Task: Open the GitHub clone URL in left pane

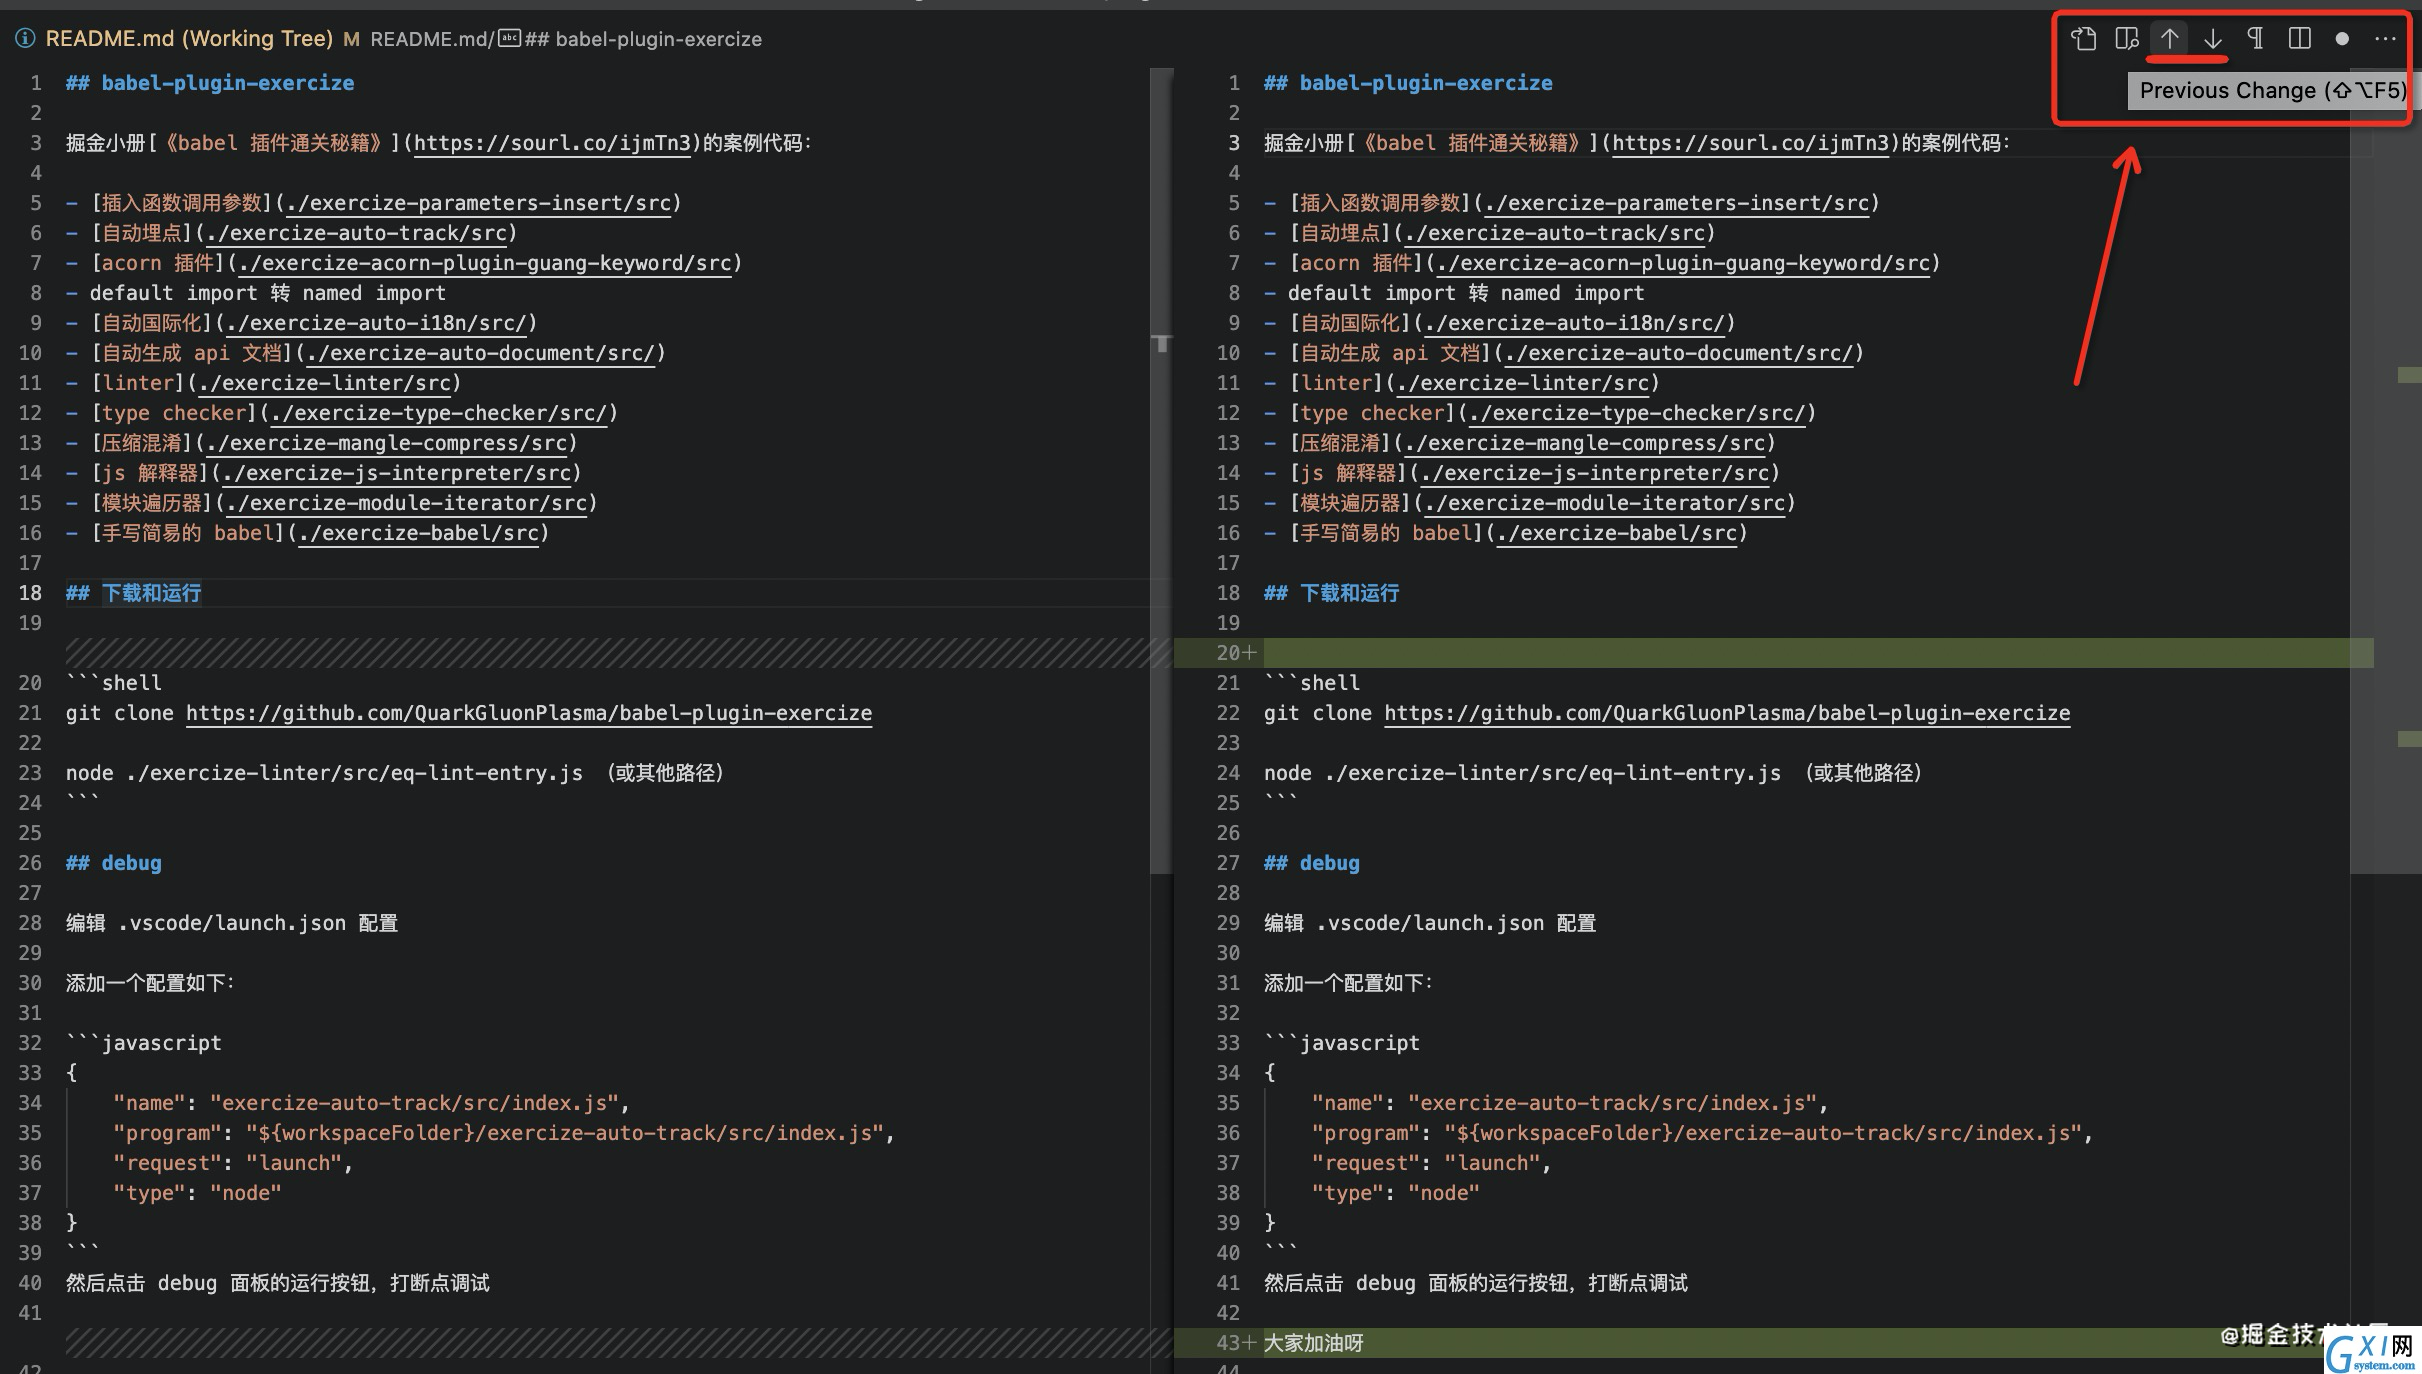Action: pyautogui.click(x=529, y=713)
